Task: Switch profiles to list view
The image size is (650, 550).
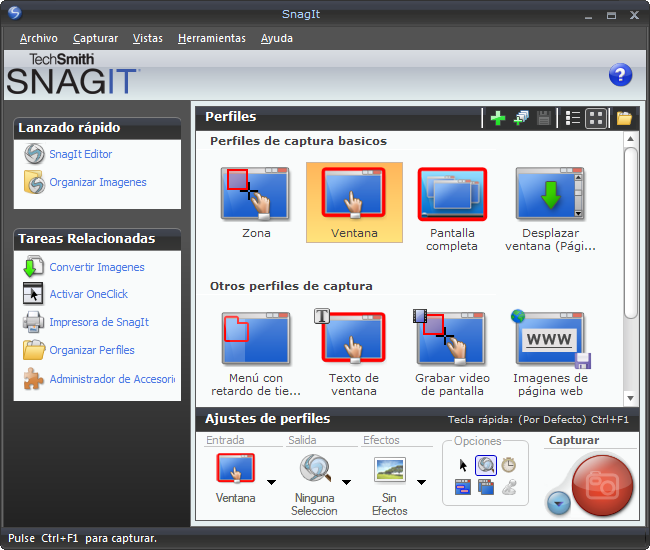Action: [573, 118]
